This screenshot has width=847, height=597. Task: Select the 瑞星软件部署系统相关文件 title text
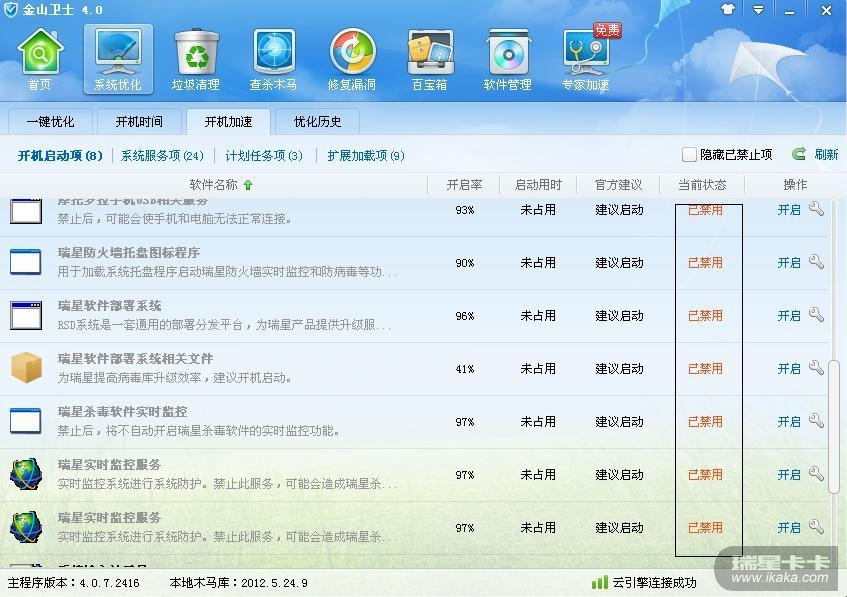(x=135, y=358)
